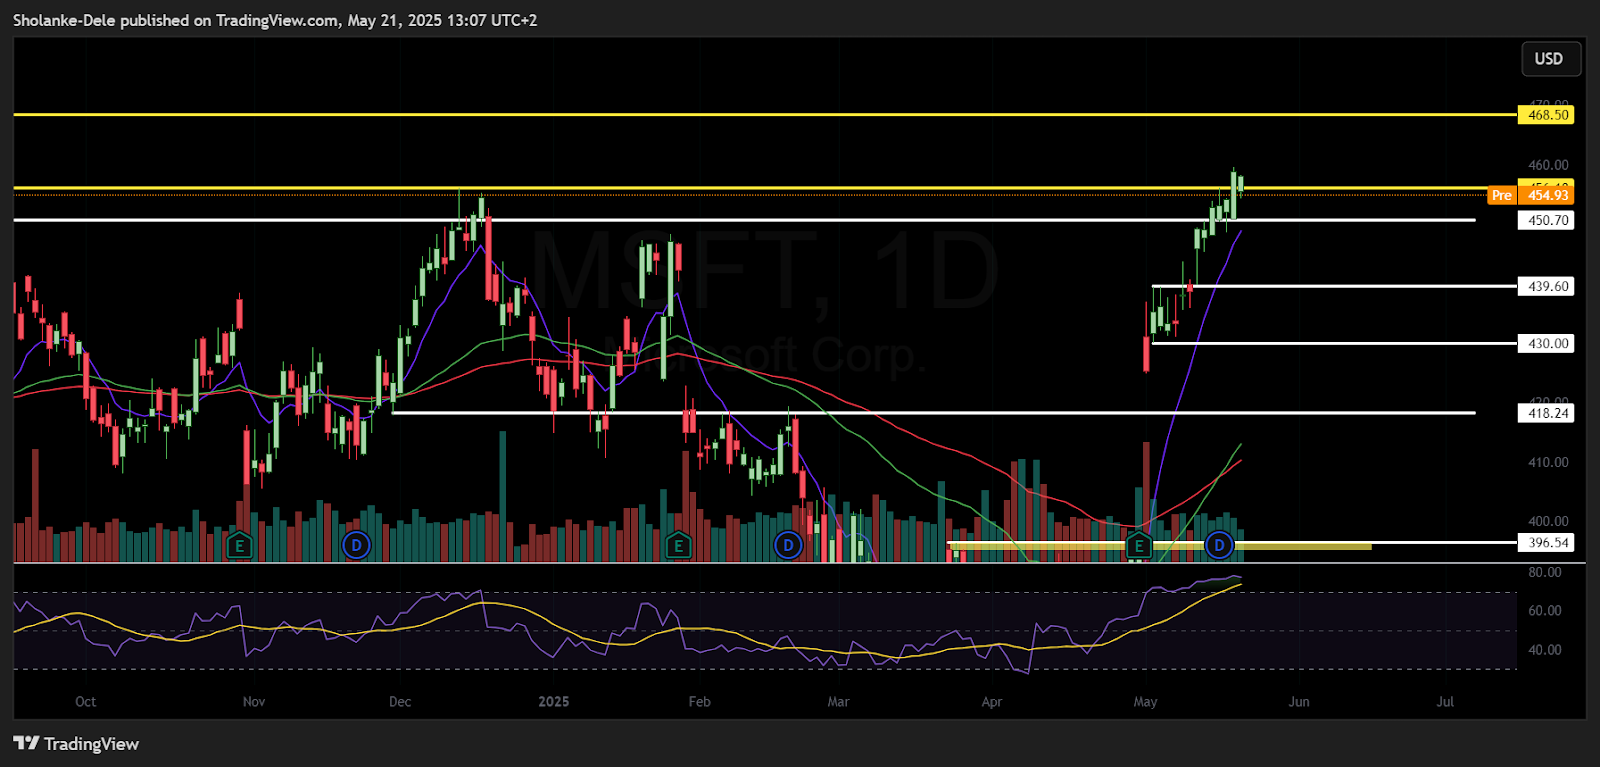Click the 410.00 price axis value
1600x767 pixels.
1548,462
